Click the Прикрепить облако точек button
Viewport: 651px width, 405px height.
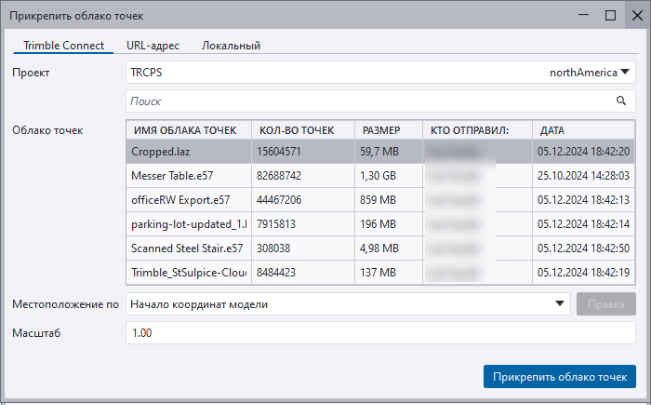559,377
